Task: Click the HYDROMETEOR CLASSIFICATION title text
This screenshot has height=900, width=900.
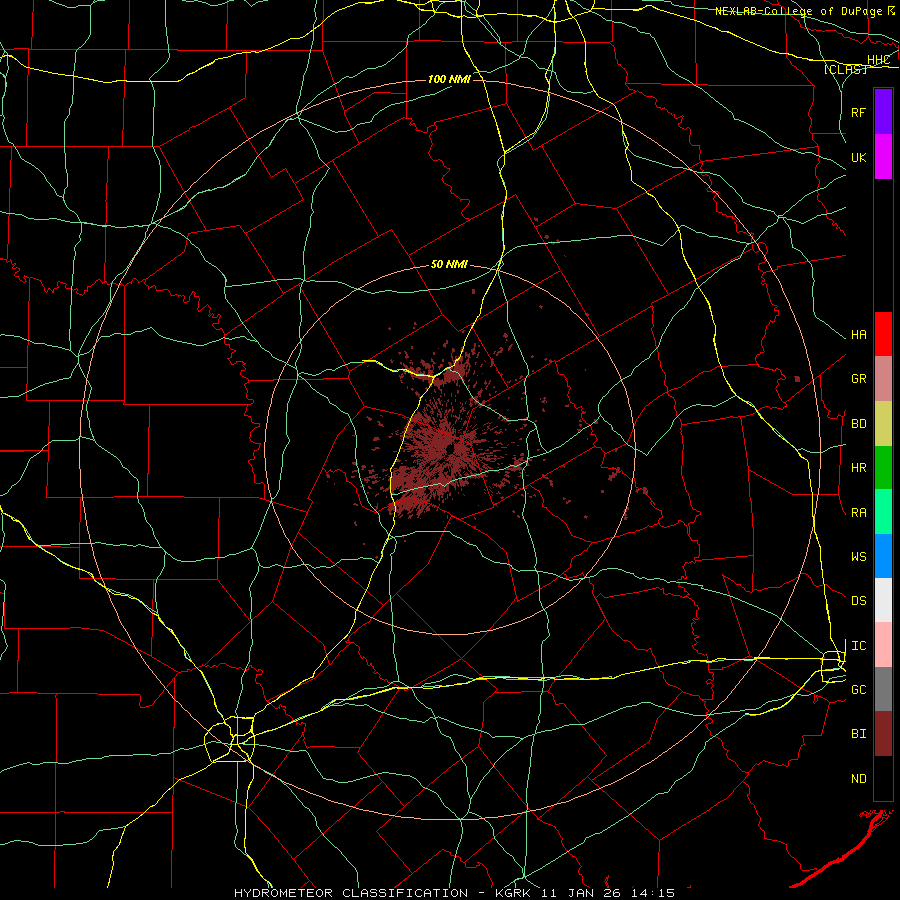Action: pyautogui.click(x=351, y=893)
